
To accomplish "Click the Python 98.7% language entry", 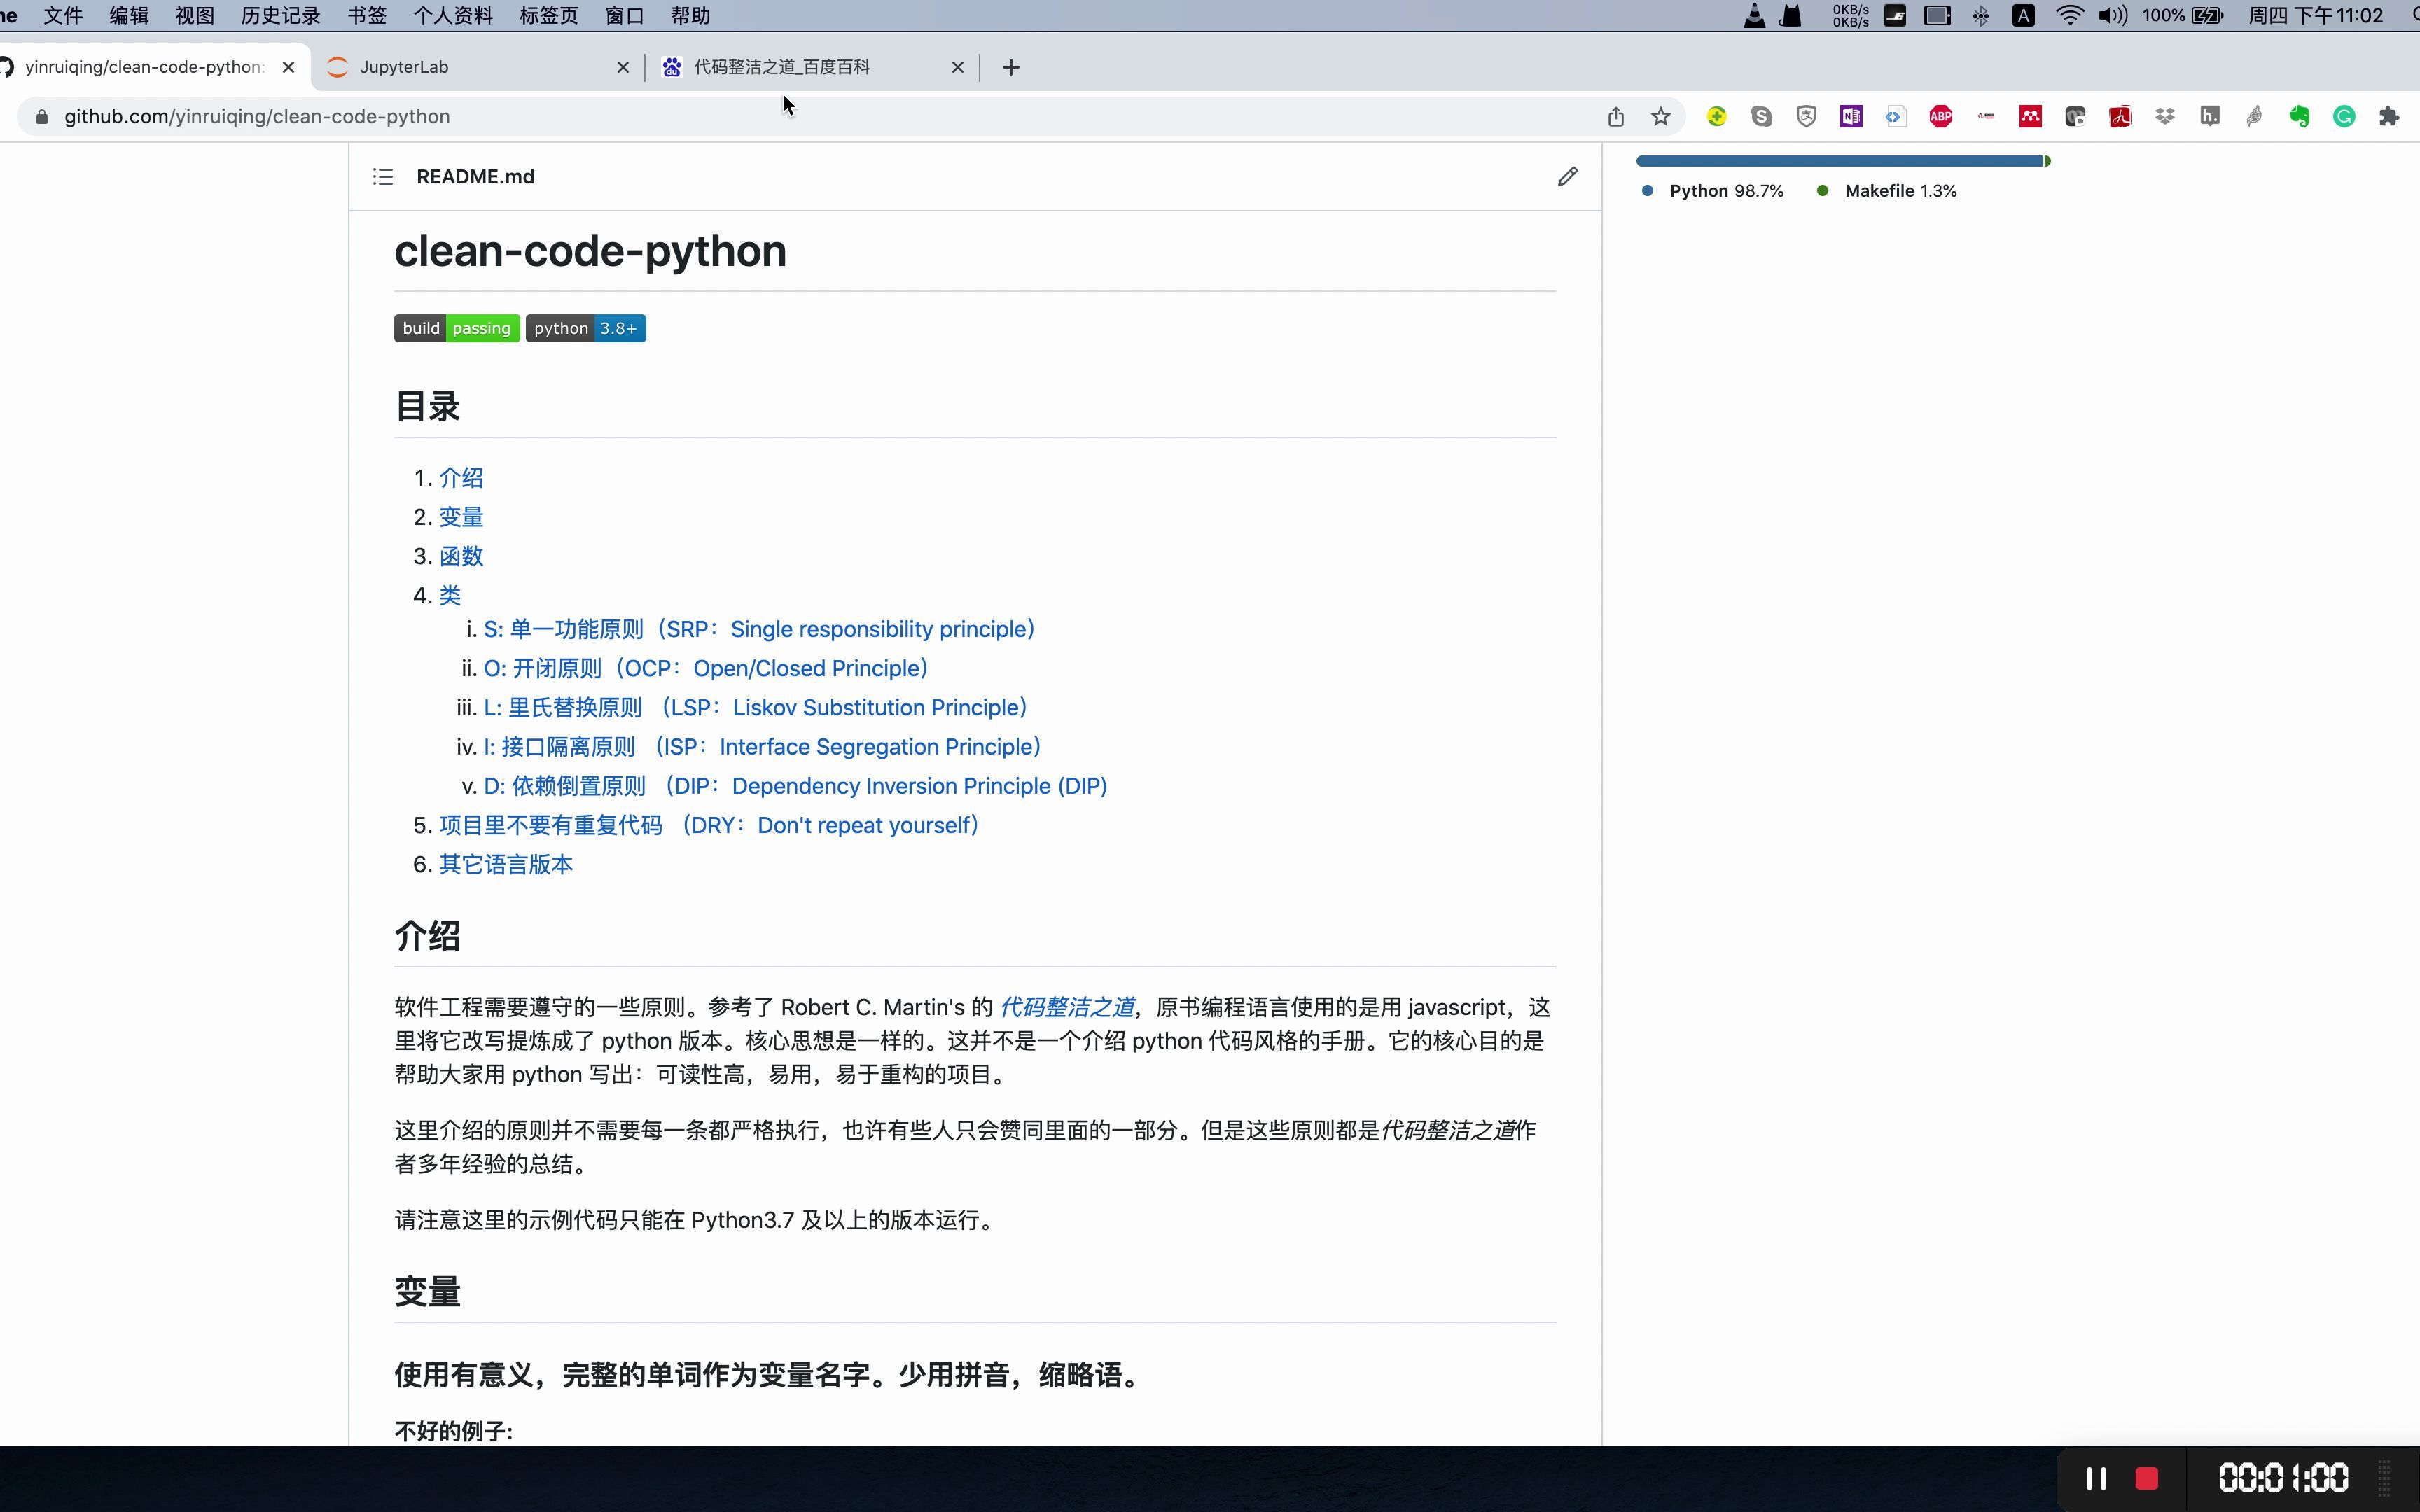I will point(1713,191).
